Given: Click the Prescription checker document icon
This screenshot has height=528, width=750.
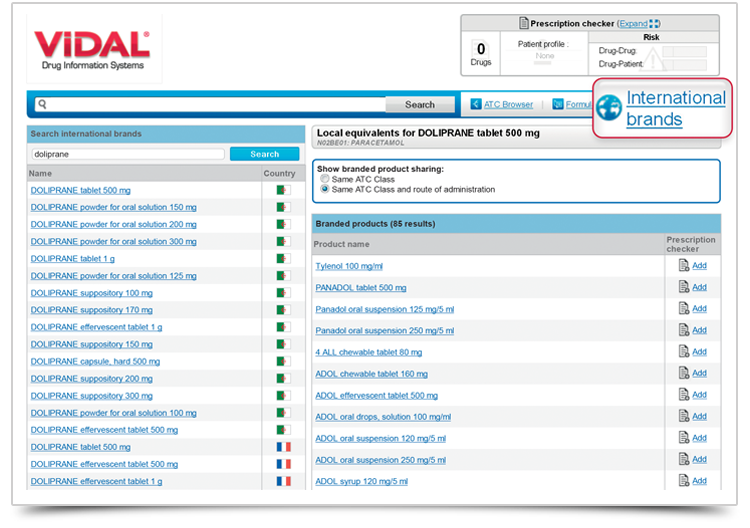Looking at the screenshot, I should click(524, 23).
